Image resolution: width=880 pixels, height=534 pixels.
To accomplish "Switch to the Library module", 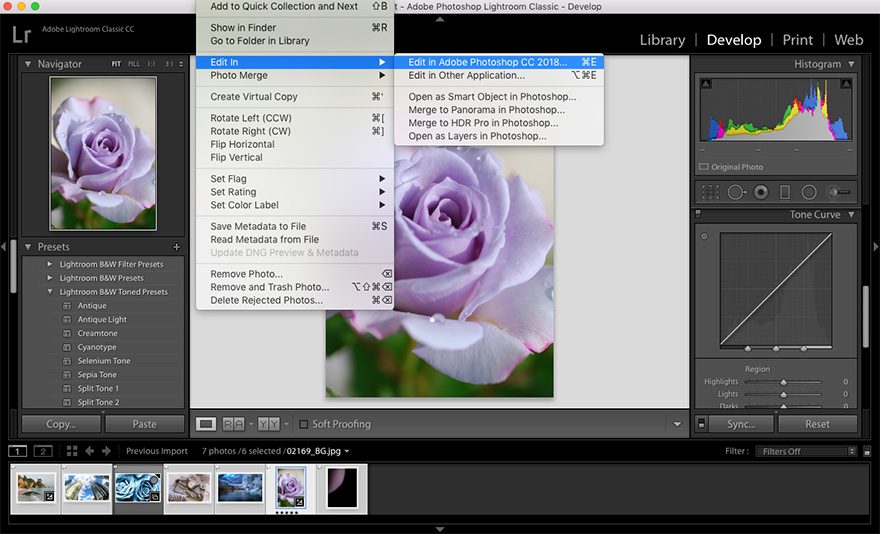I will [x=662, y=40].
